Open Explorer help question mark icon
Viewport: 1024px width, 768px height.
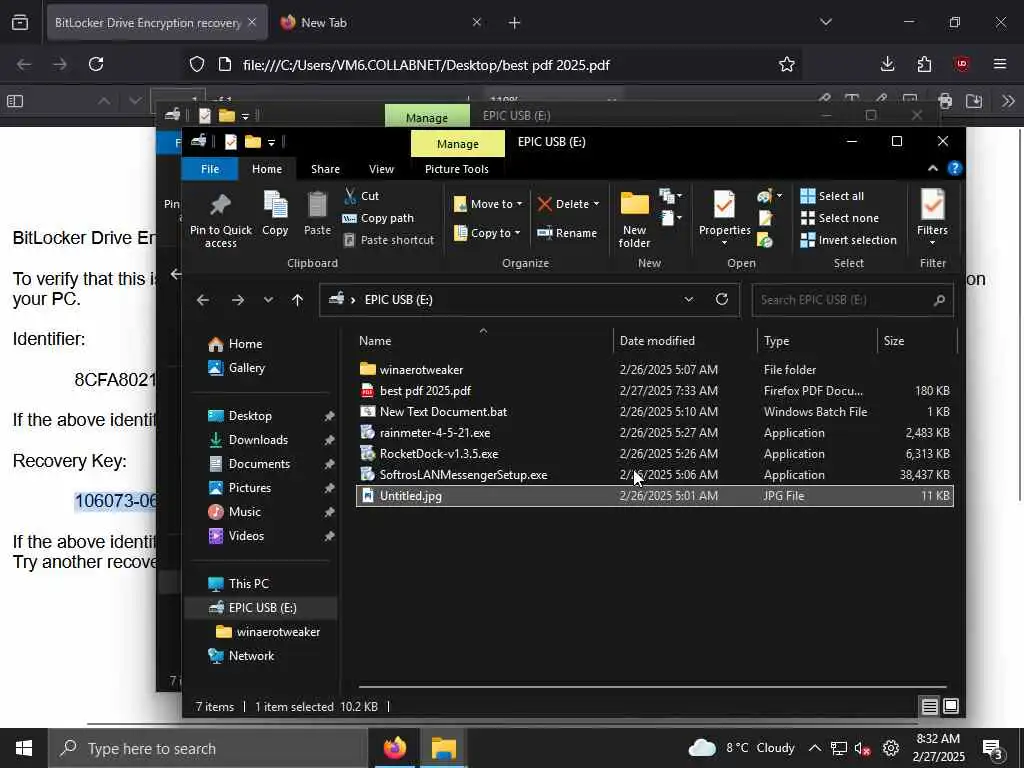coord(954,168)
